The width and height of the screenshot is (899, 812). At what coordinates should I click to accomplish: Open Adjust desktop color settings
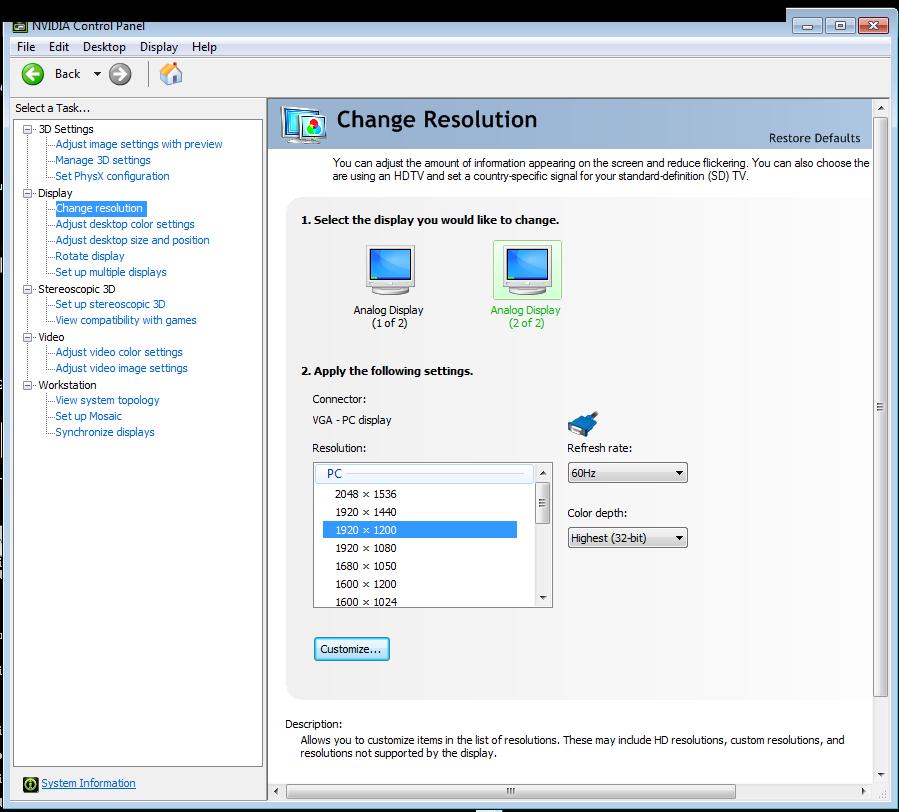click(x=125, y=224)
